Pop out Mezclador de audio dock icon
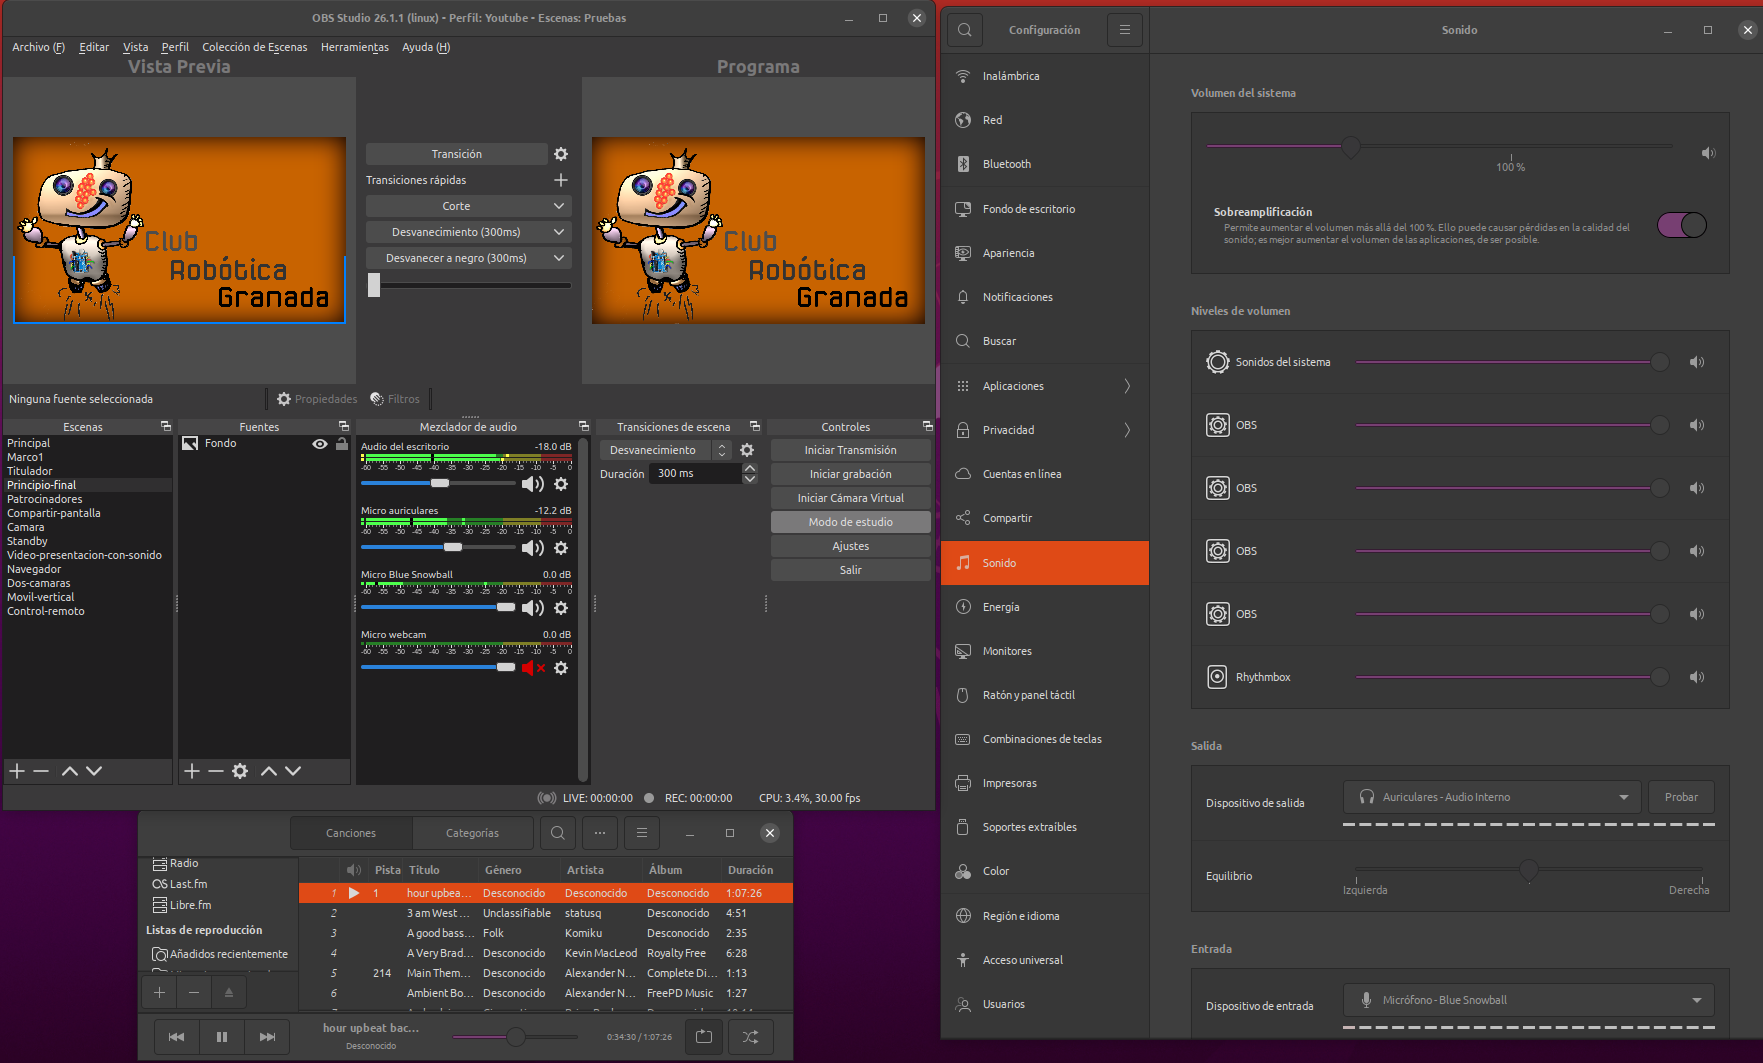1763x1063 pixels. point(584,427)
